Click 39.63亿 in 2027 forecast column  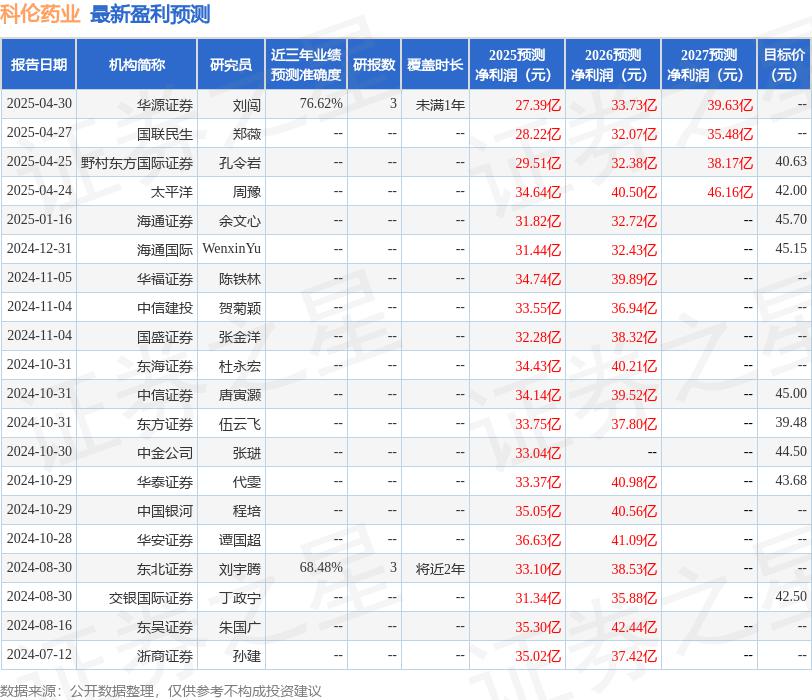pos(730,105)
